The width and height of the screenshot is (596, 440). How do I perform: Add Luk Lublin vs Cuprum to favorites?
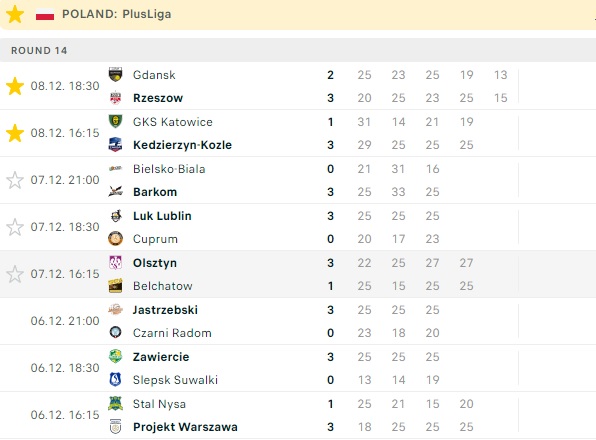[x=15, y=227]
